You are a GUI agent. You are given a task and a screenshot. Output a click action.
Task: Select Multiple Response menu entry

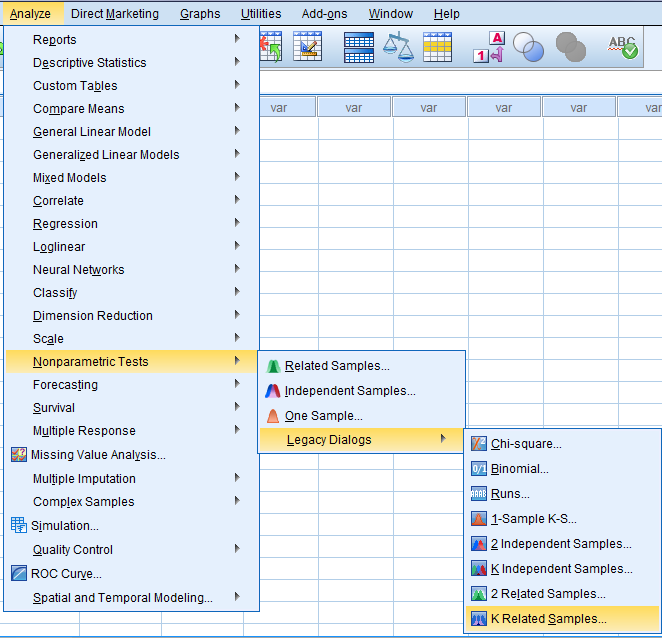coord(131,431)
